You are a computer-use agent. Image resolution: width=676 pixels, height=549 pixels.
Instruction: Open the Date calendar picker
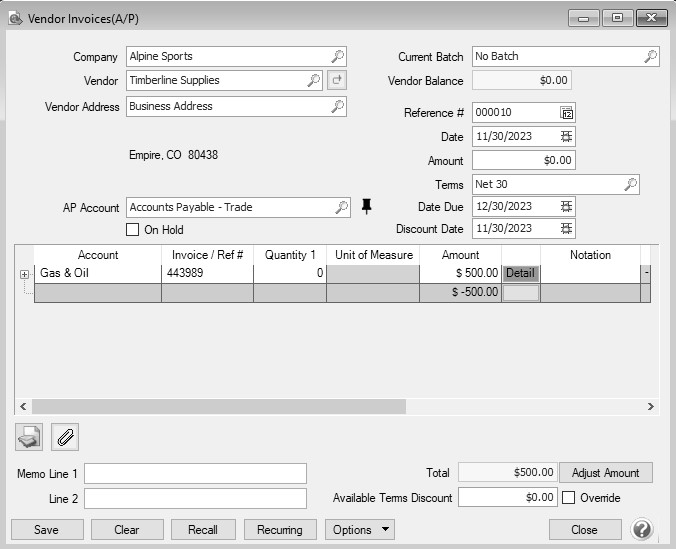[x=567, y=137]
